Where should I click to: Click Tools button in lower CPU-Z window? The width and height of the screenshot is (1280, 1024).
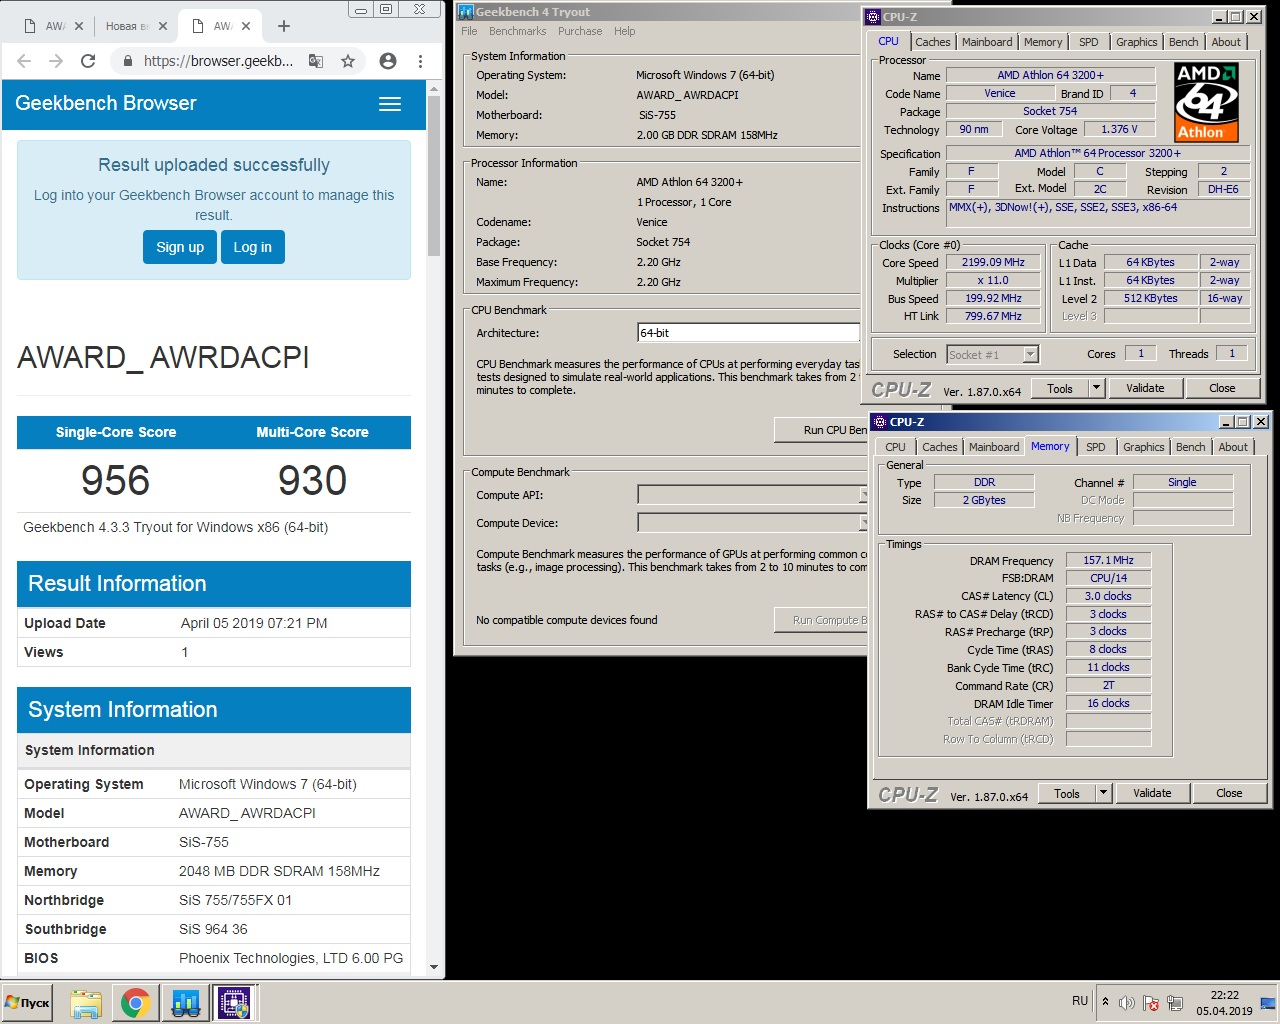coord(1067,793)
